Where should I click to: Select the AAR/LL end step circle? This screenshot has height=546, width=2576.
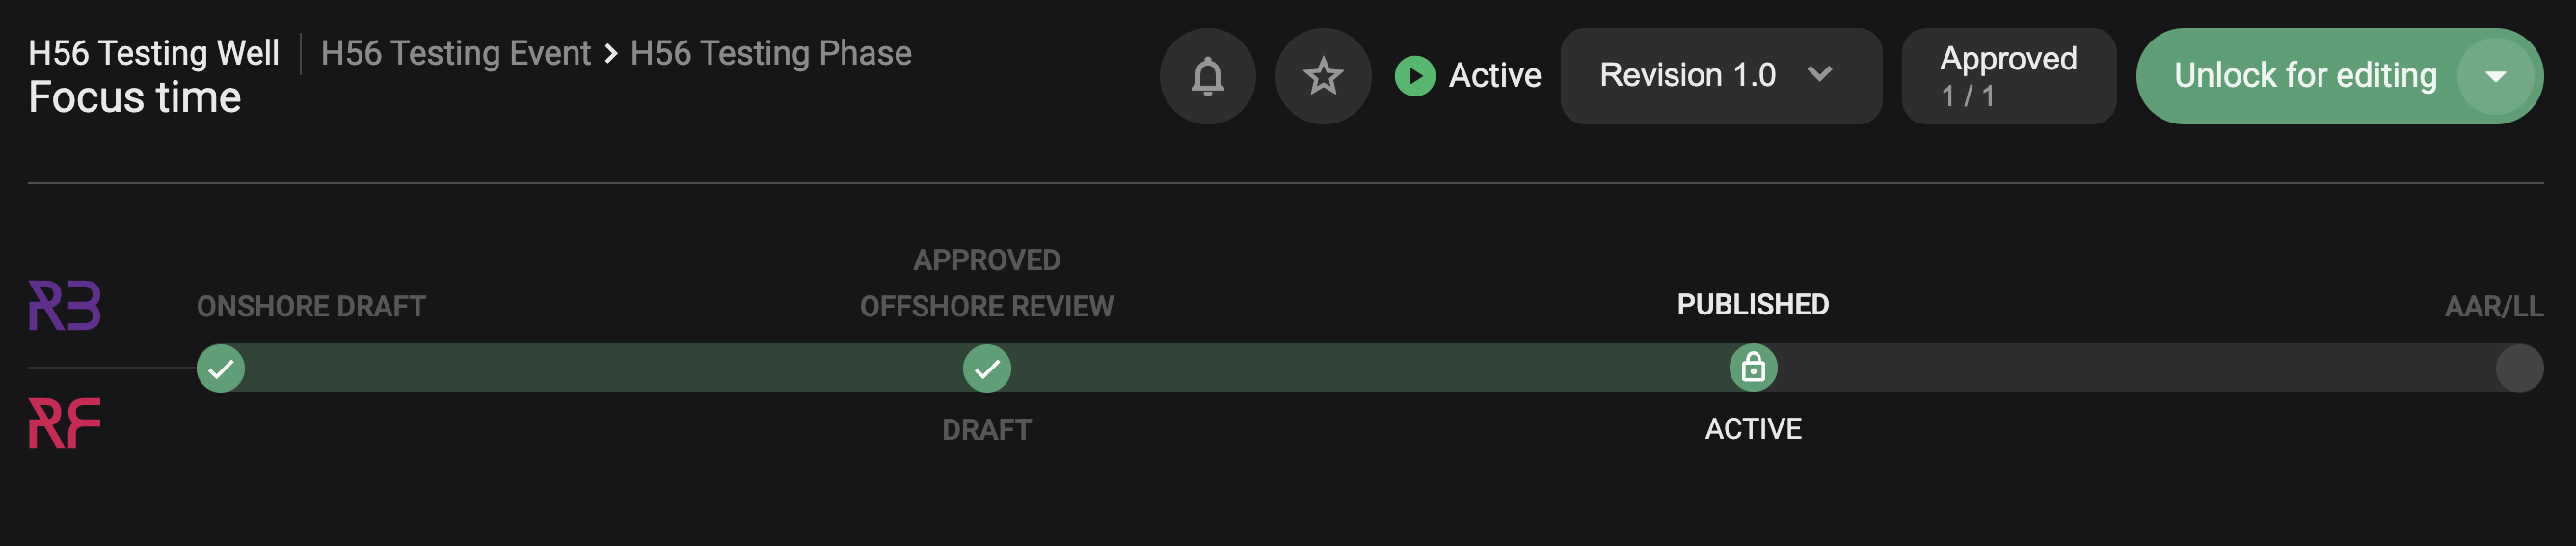[2518, 368]
